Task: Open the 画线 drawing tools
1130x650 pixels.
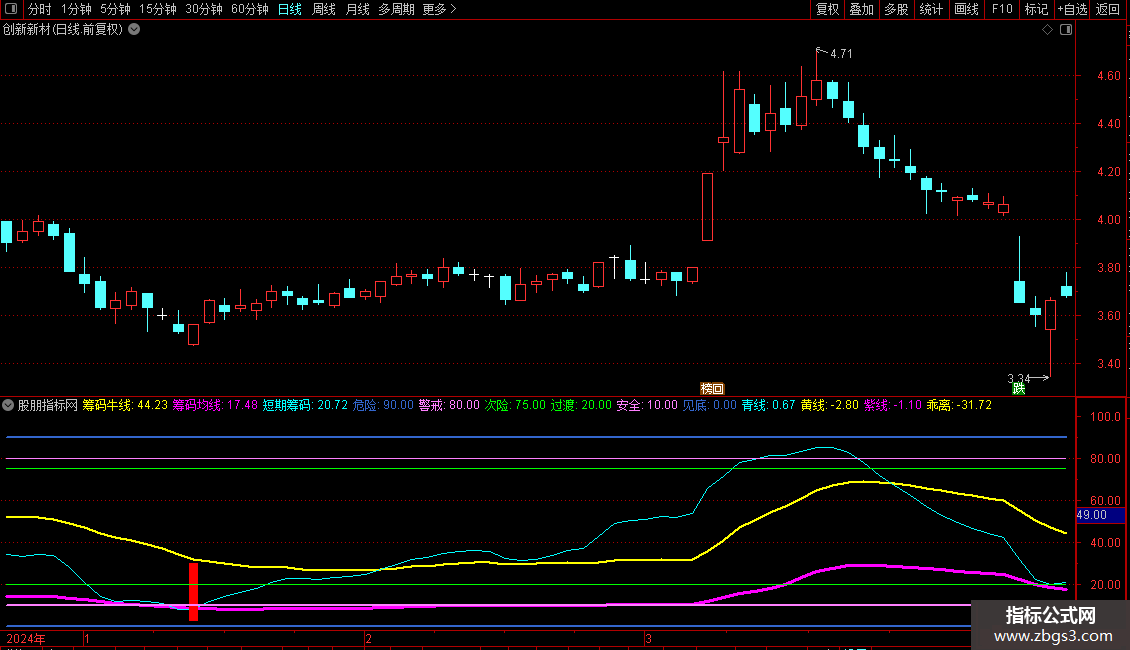Action: point(966,10)
